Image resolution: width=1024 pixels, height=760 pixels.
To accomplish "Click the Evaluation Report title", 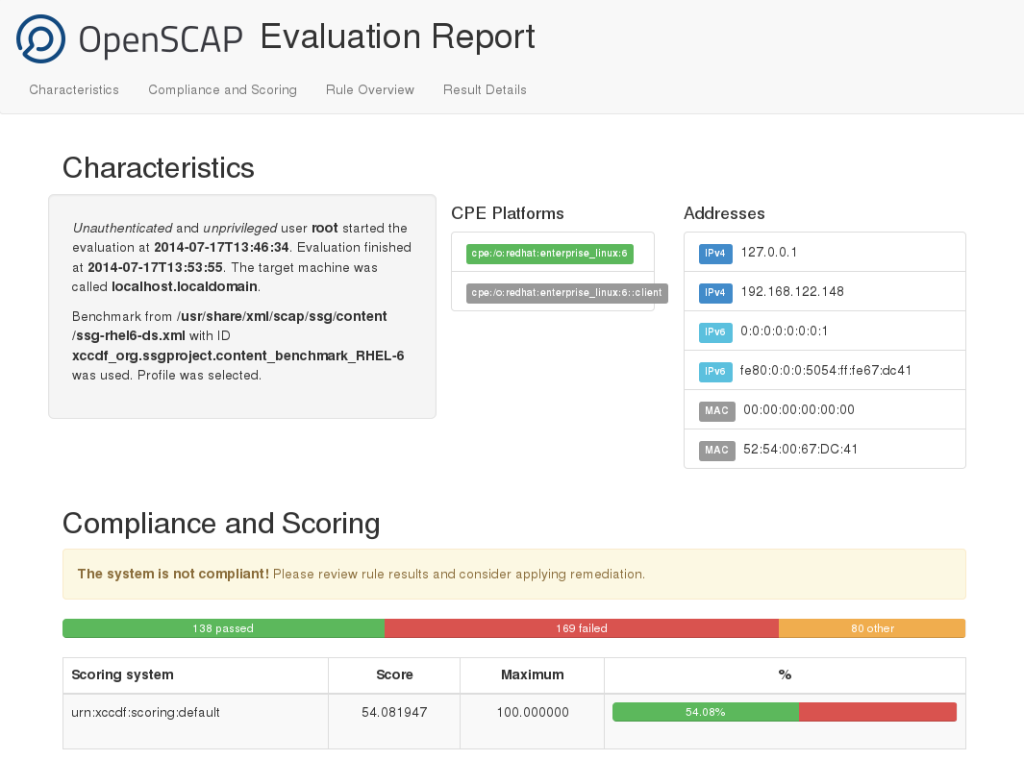I will click(x=398, y=37).
